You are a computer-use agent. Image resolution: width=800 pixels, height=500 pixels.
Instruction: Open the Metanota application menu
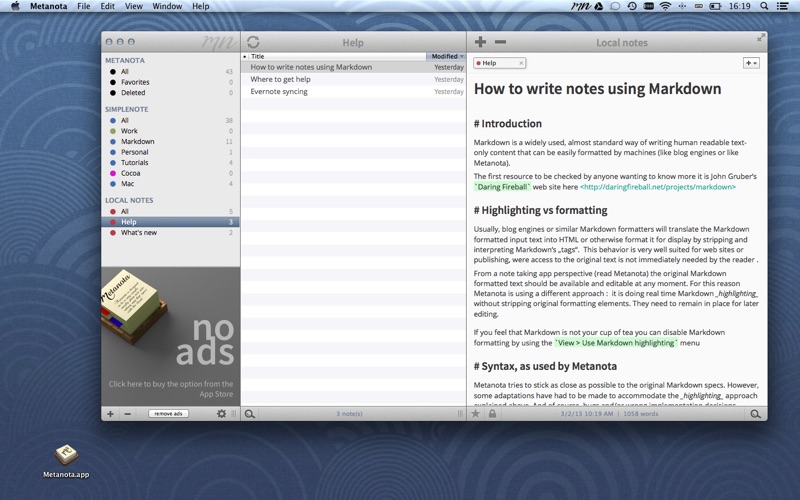[x=48, y=6]
